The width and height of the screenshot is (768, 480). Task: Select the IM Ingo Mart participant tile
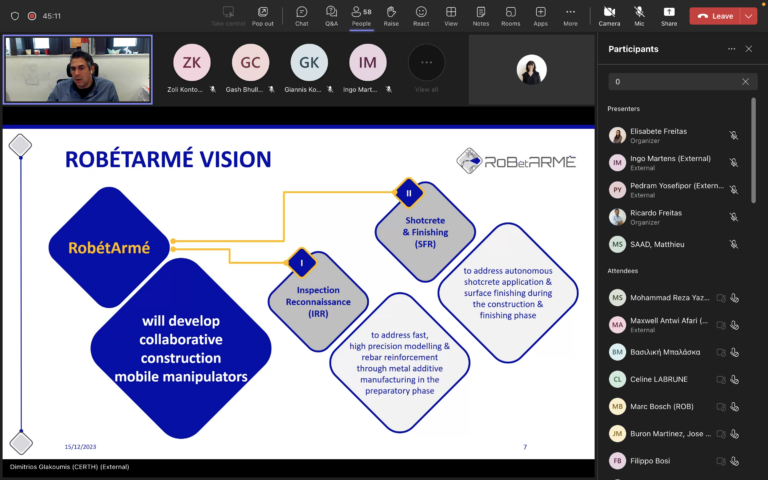(x=368, y=69)
